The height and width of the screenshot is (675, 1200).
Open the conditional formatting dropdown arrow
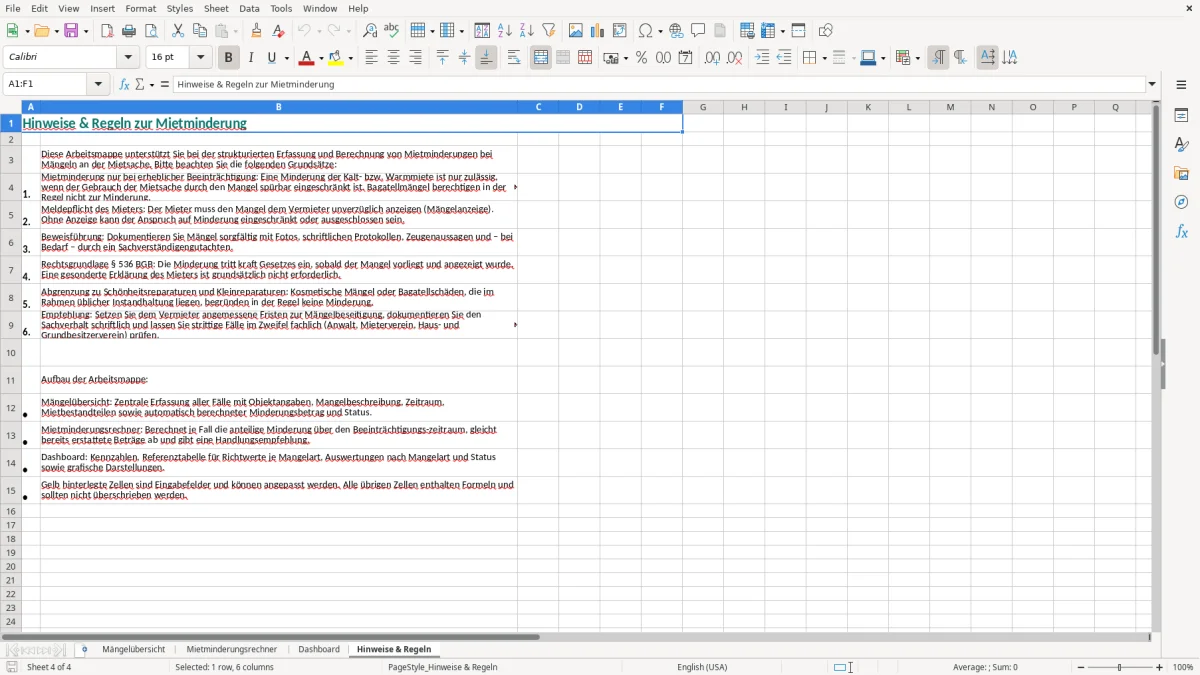coord(917,58)
